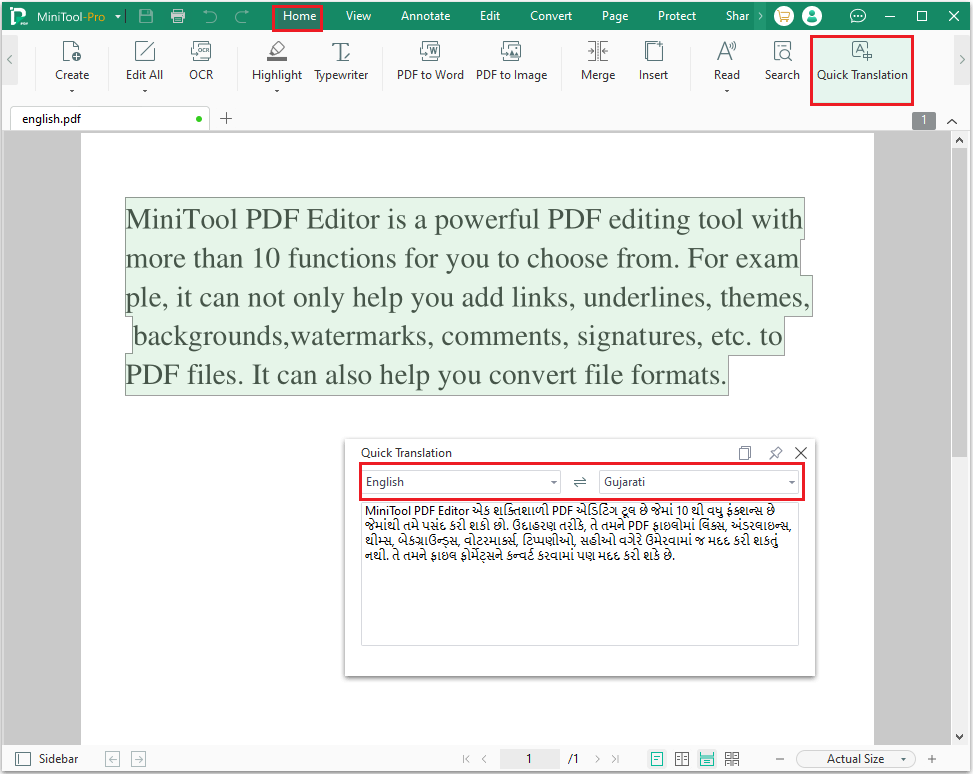Image resolution: width=973 pixels, height=774 pixels.
Task: Open the user account icon
Action: click(x=812, y=16)
